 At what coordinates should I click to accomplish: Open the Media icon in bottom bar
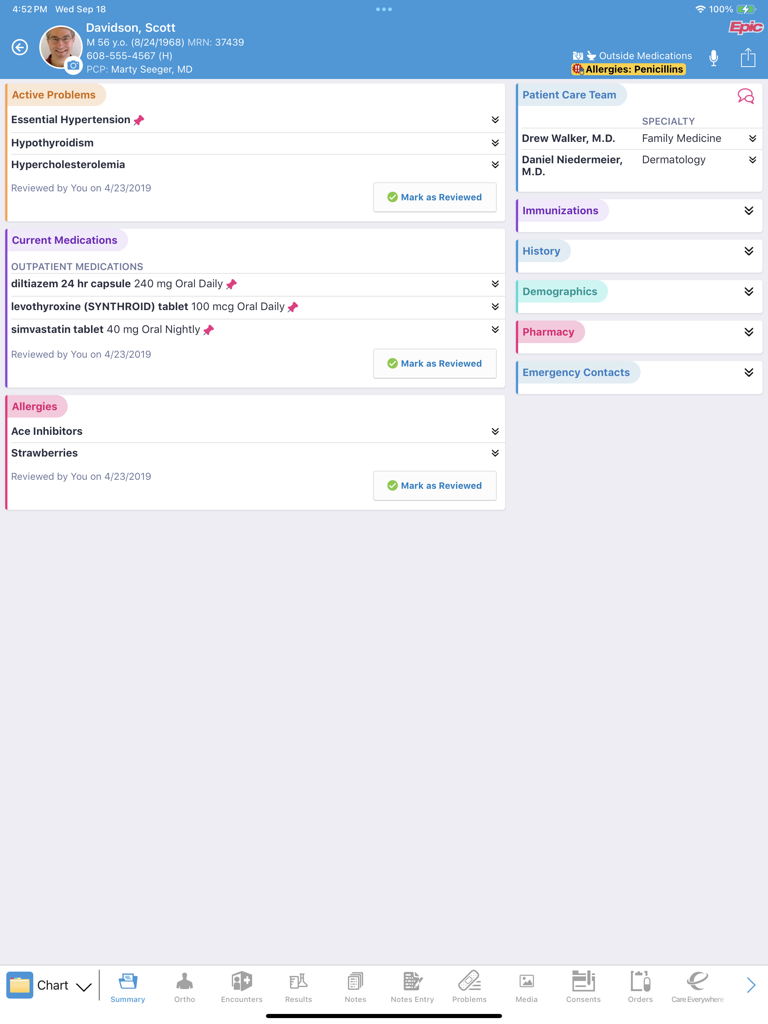coord(526,983)
